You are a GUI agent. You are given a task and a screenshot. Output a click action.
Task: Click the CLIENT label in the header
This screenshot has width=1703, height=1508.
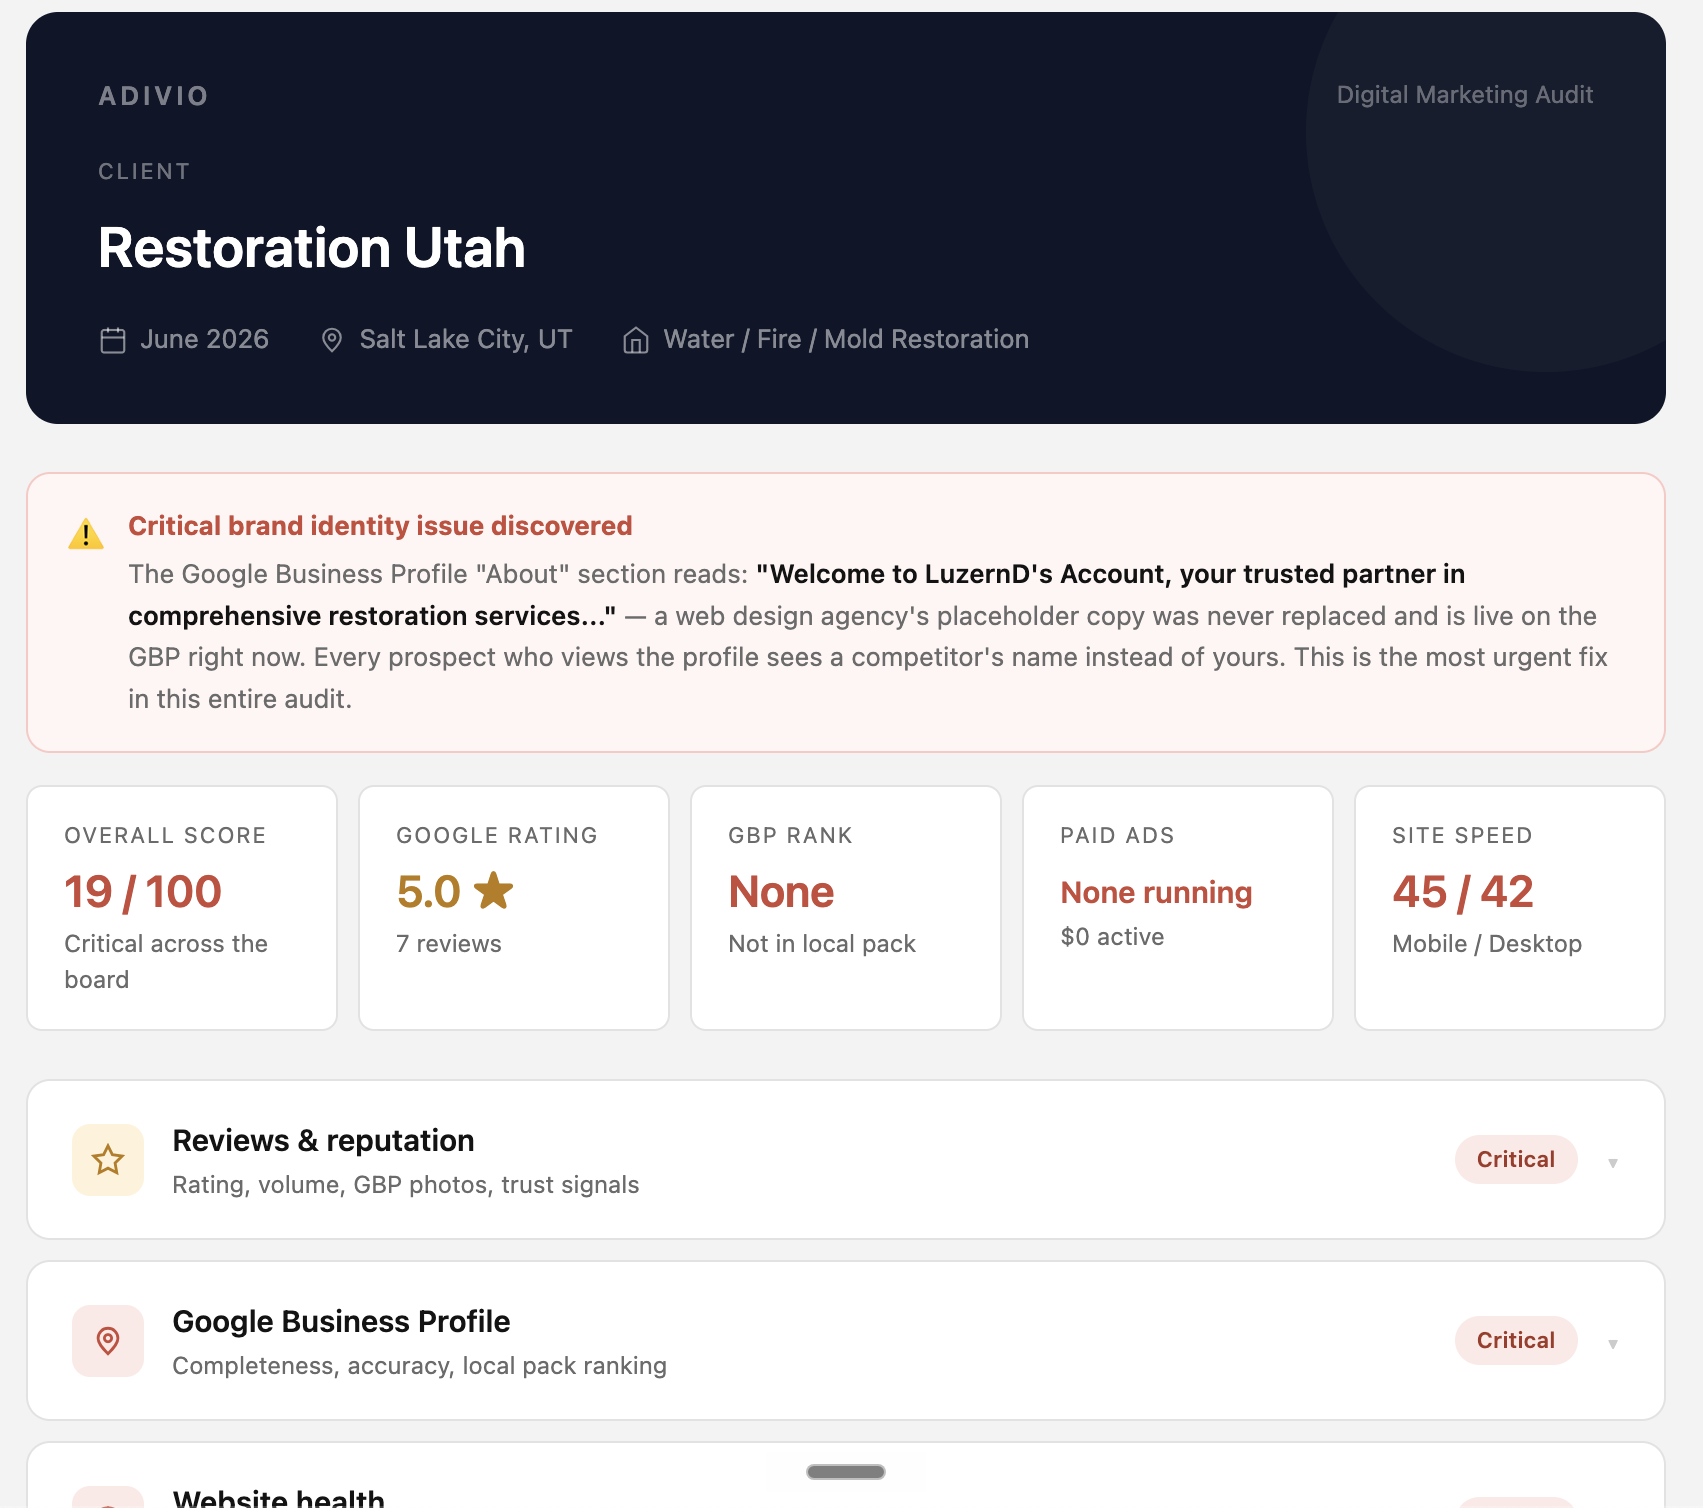click(144, 172)
